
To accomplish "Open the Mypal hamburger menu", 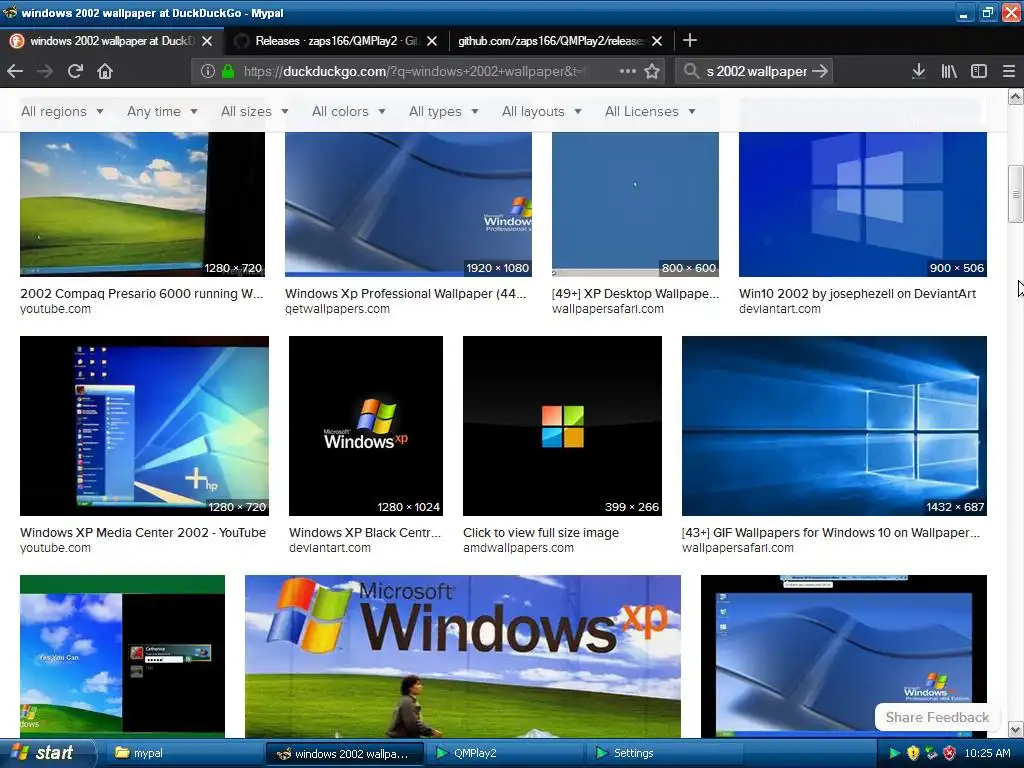I will (x=1009, y=71).
